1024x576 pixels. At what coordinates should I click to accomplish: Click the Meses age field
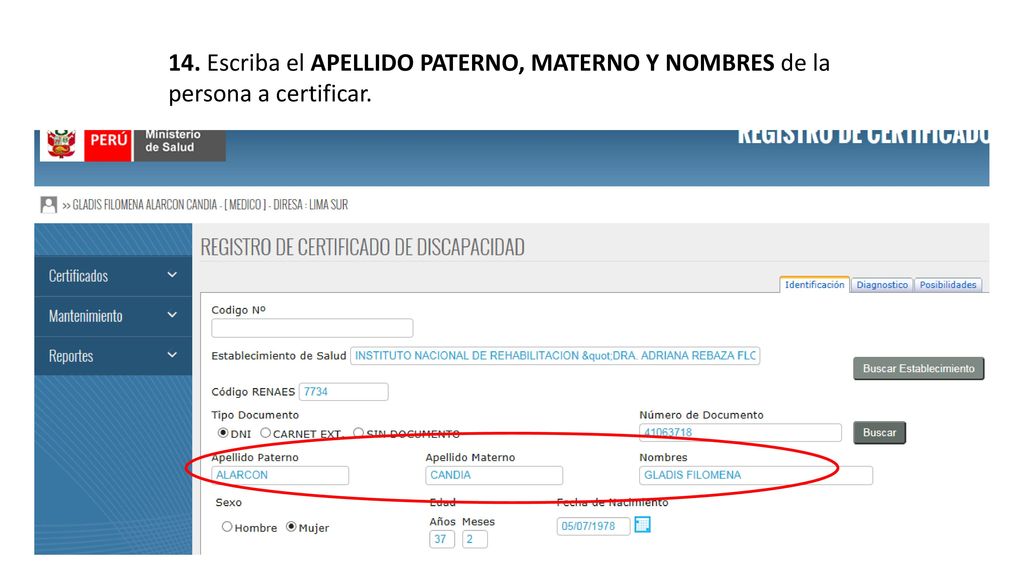coord(474,539)
